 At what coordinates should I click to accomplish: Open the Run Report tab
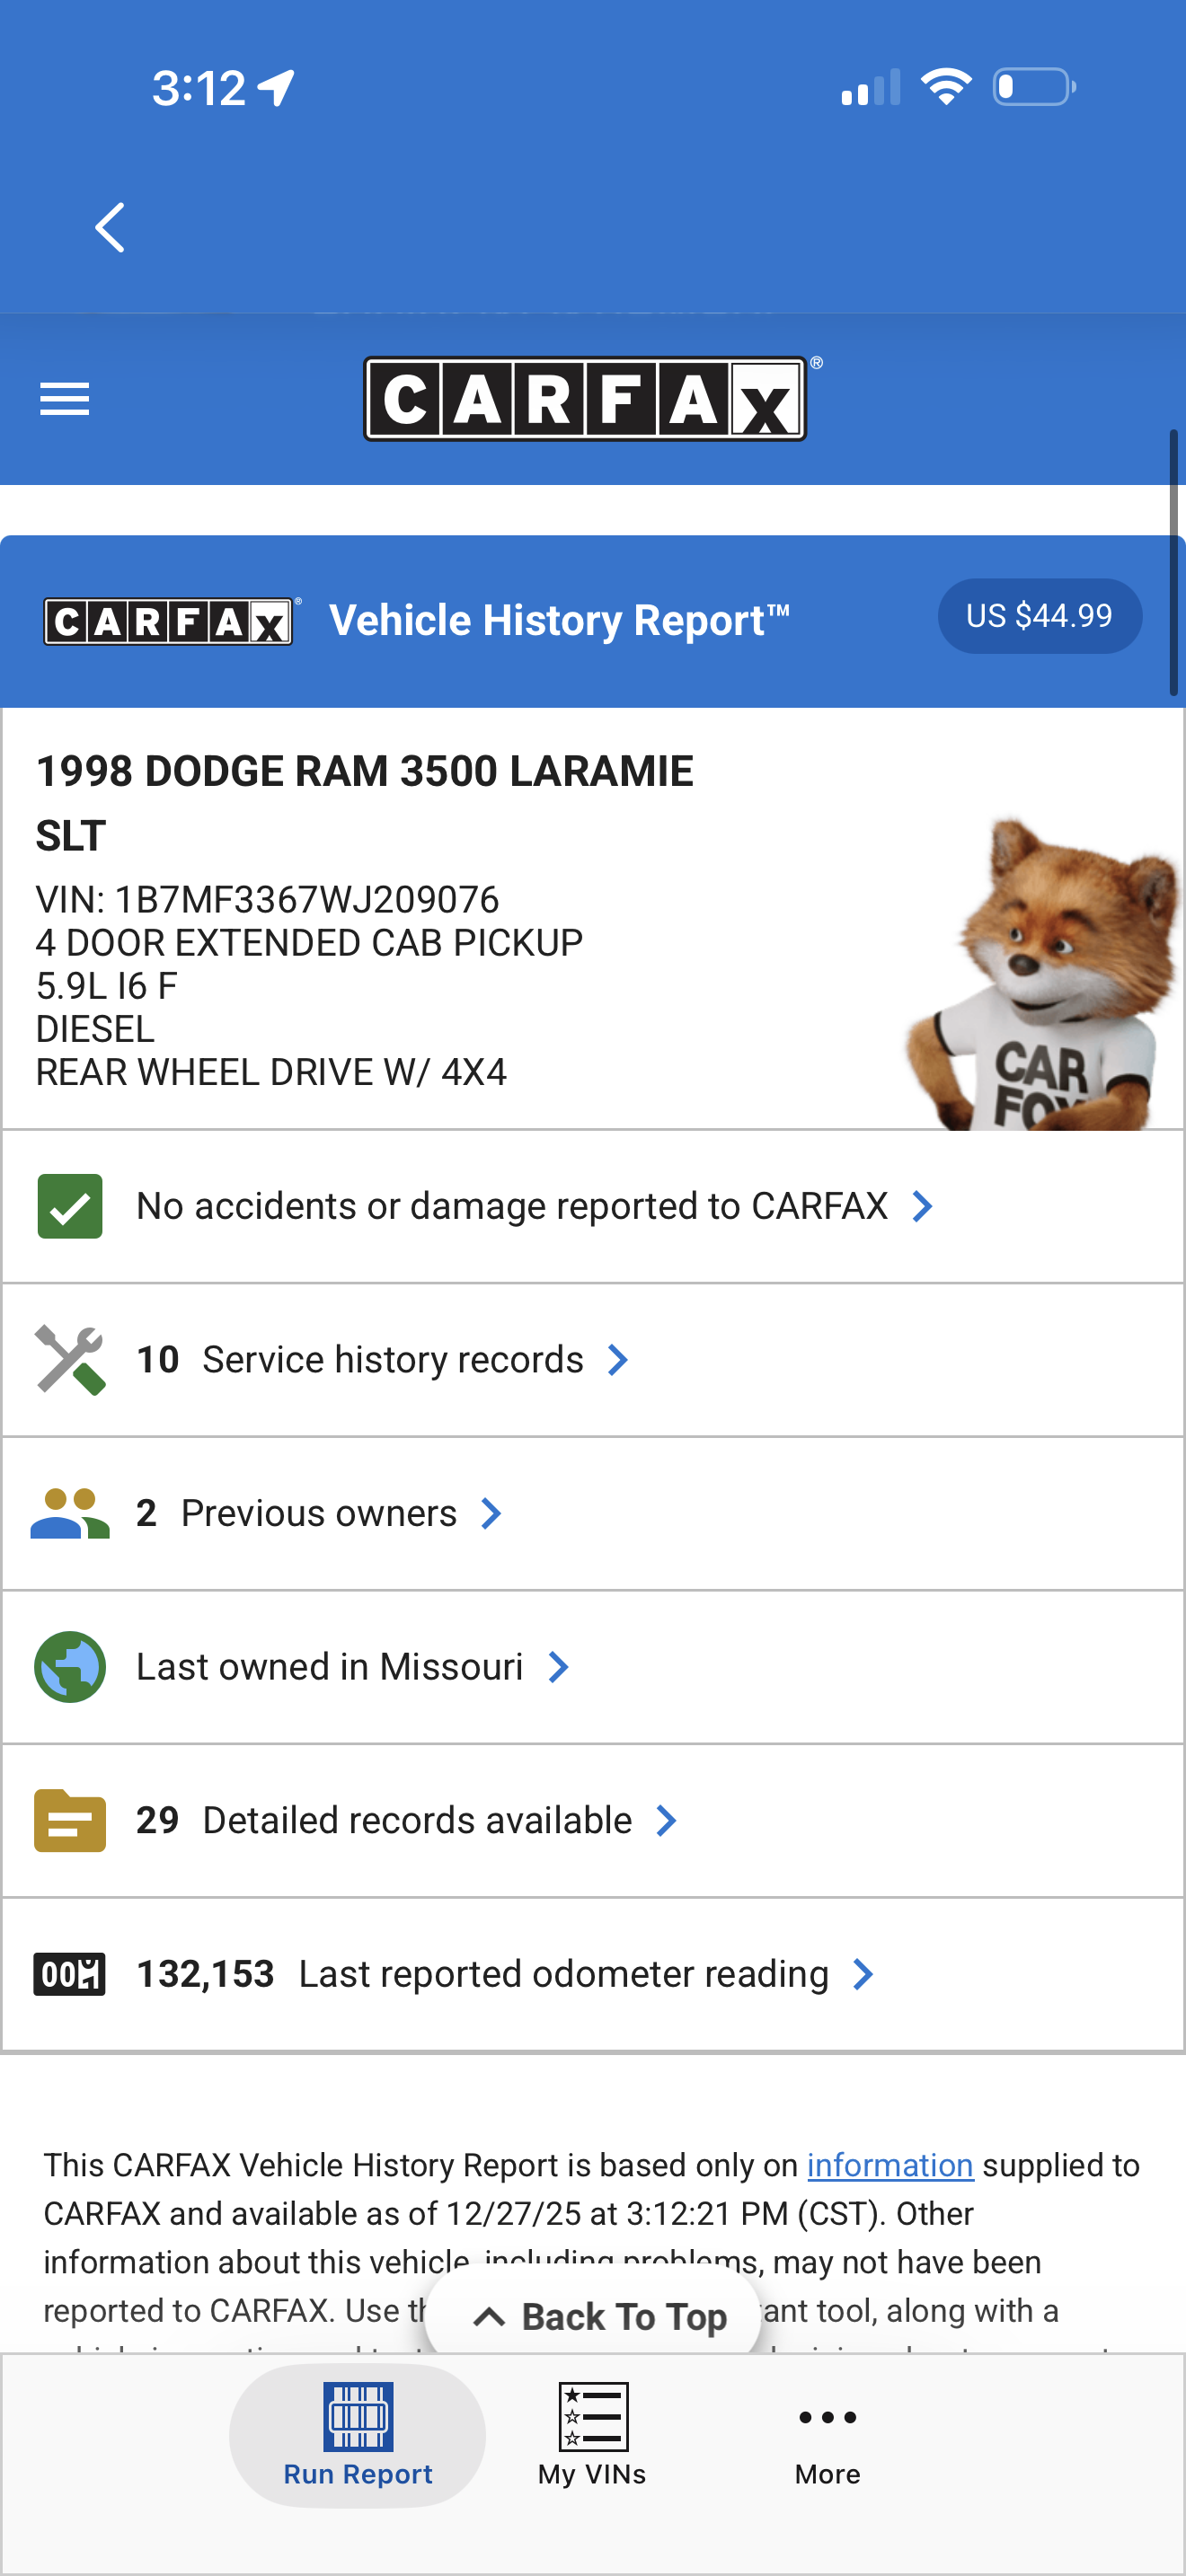click(x=358, y=2435)
